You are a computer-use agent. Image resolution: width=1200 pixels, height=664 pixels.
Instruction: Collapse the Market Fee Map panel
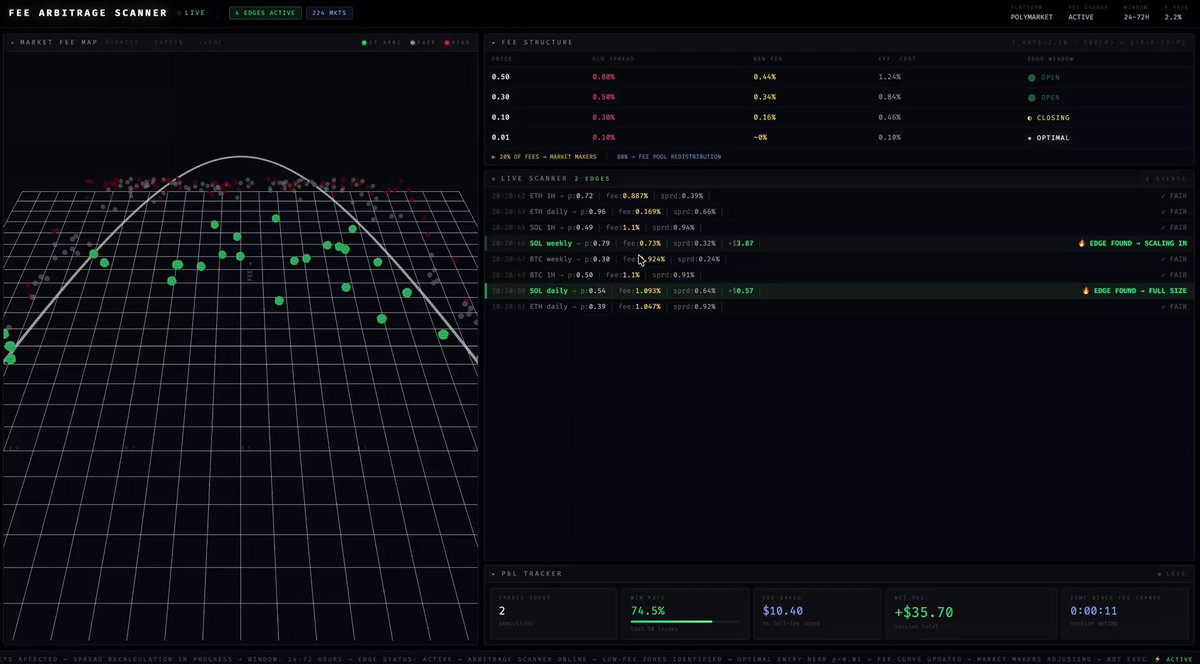coord(13,43)
